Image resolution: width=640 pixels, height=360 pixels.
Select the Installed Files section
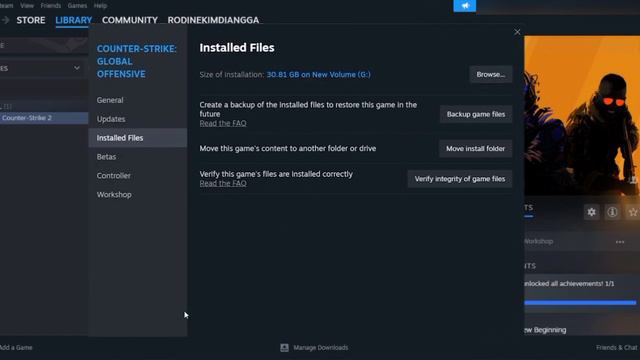pyautogui.click(x=138, y=138)
